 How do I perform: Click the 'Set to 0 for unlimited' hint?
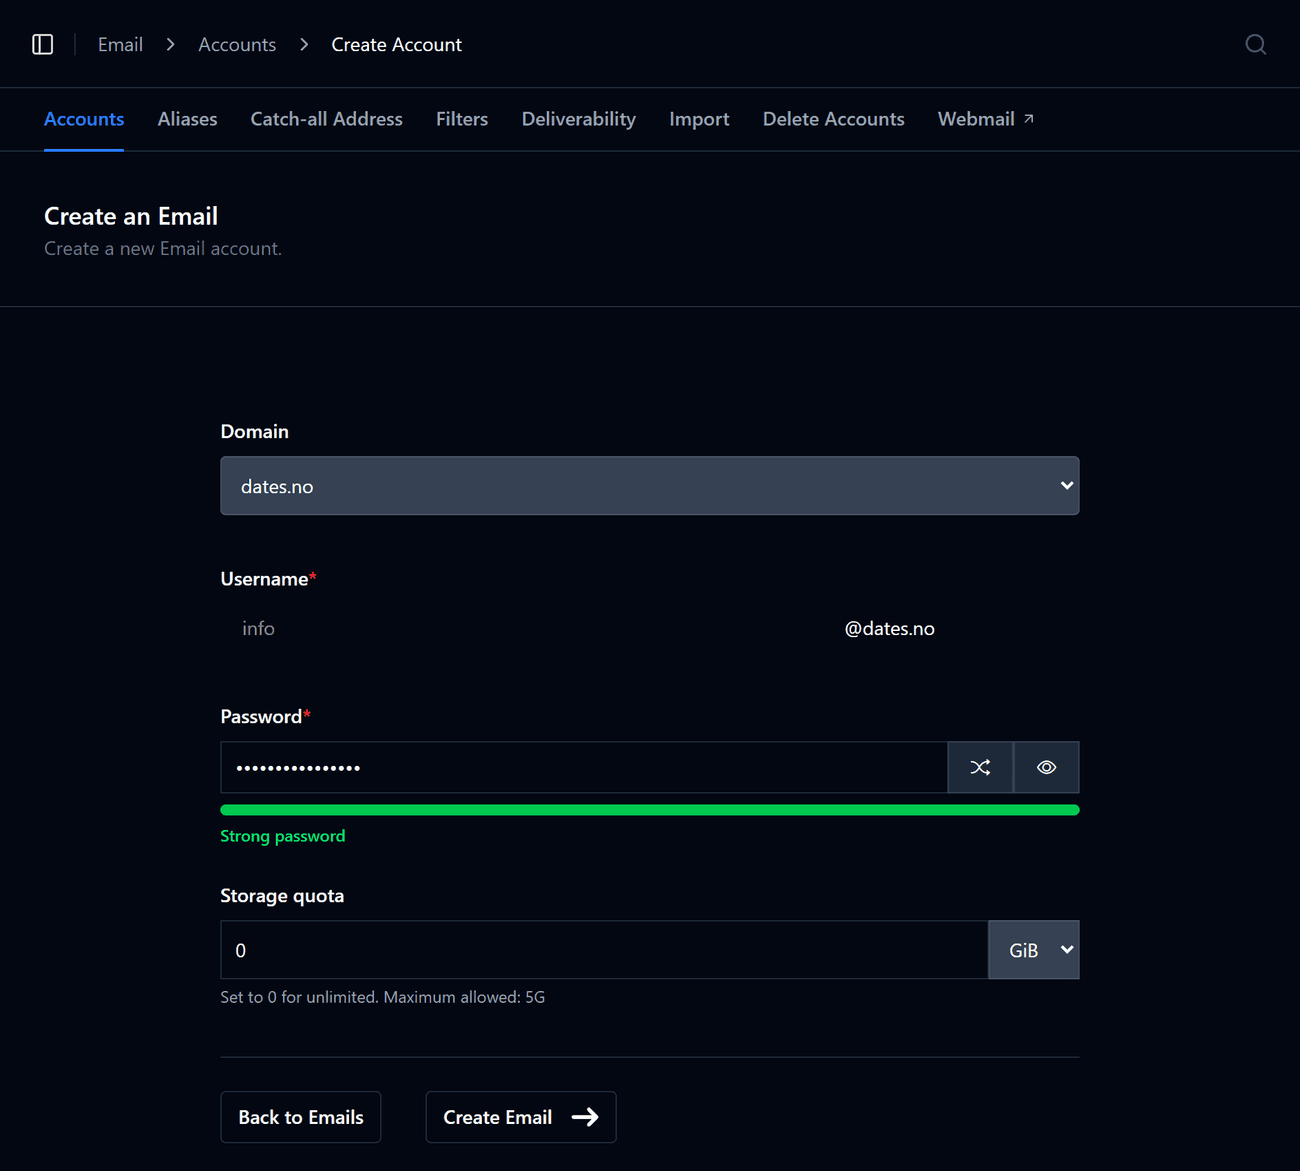click(x=383, y=997)
